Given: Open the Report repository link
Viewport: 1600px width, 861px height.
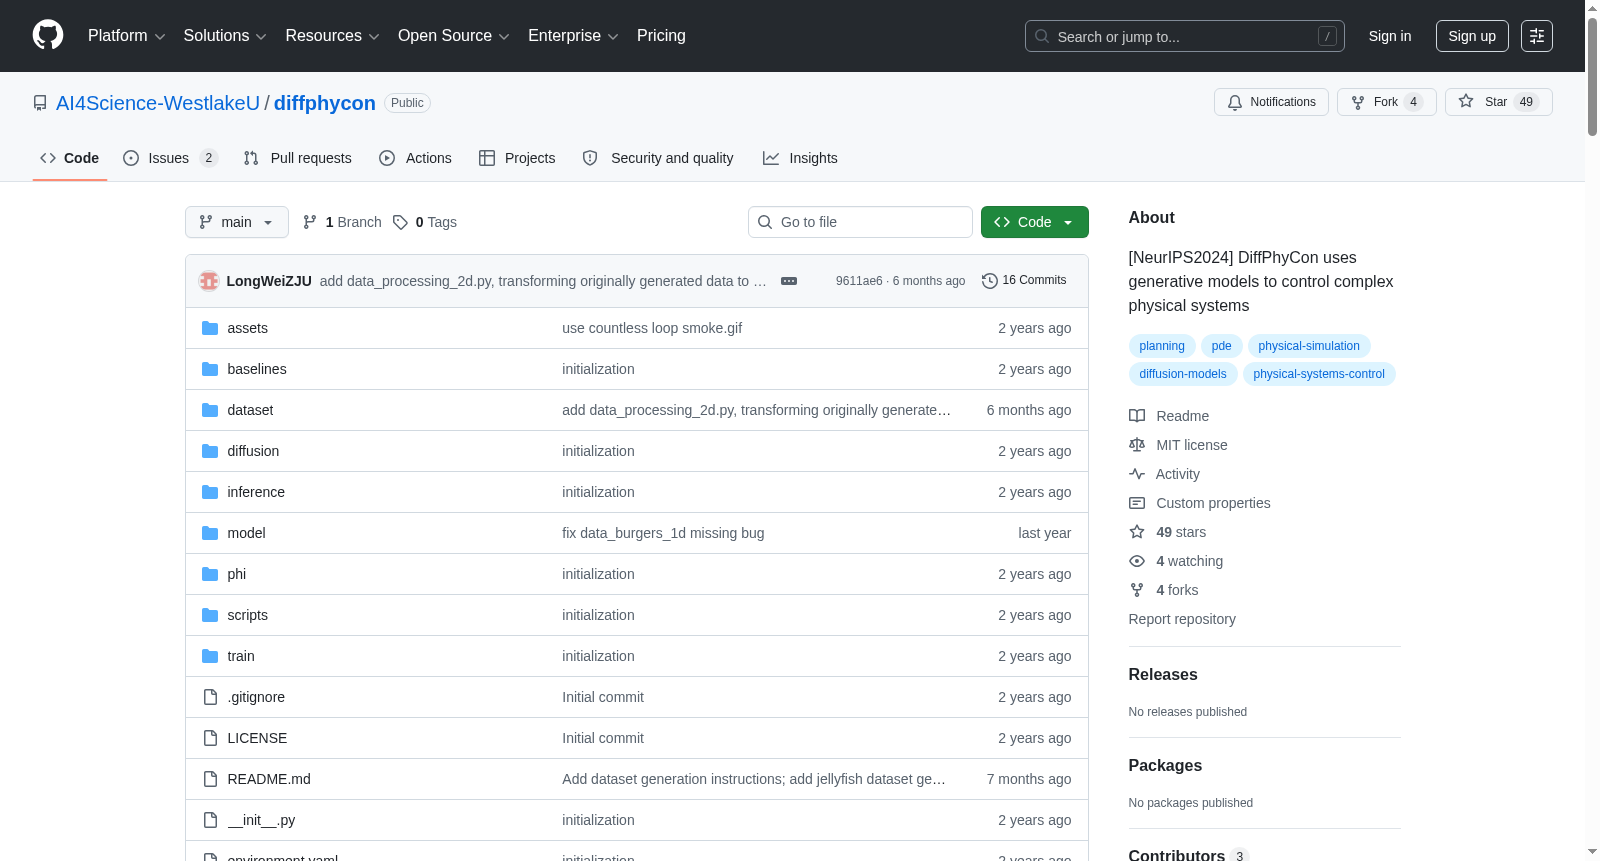Looking at the screenshot, I should click(1182, 619).
